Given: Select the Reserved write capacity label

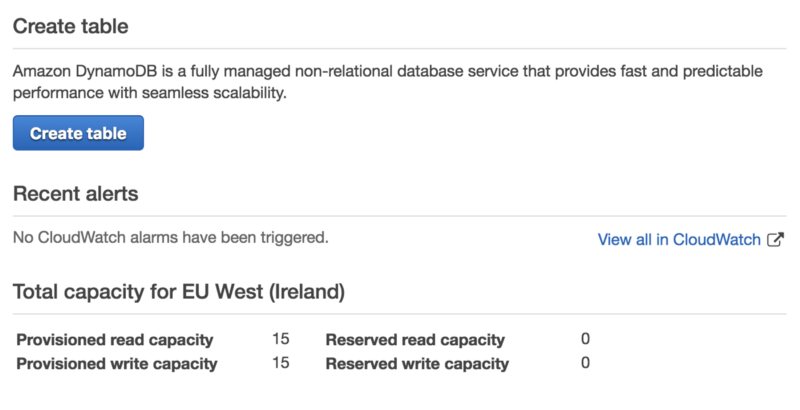Looking at the screenshot, I should pos(417,364).
